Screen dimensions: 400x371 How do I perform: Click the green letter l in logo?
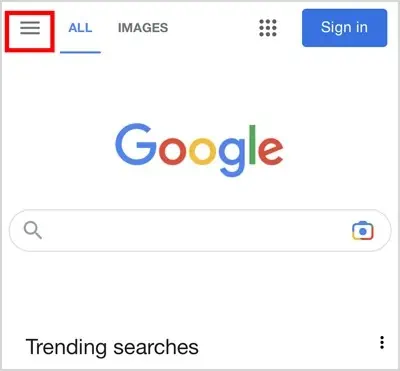pyautogui.click(x=252, y=145)
